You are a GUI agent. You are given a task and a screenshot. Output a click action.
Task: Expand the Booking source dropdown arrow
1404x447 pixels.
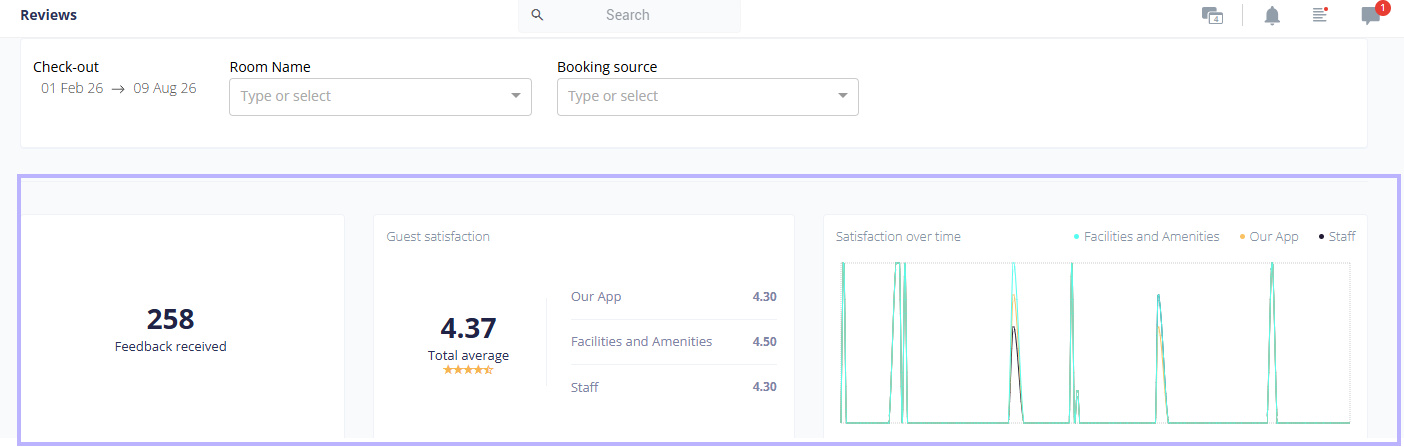pyautogui.click(x=843, y=96)
